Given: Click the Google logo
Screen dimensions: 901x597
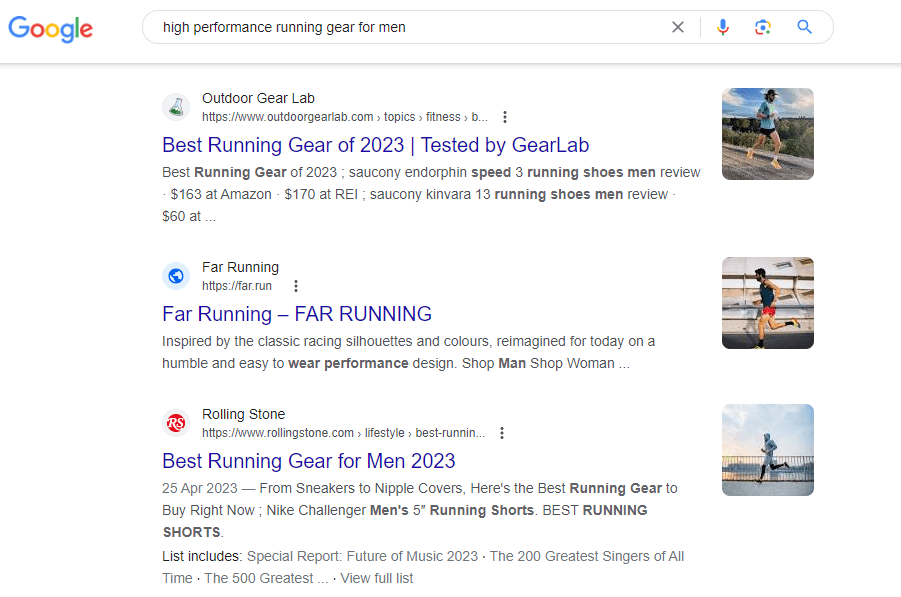Looking at the screenshot, I should click(x=51, y=28).
